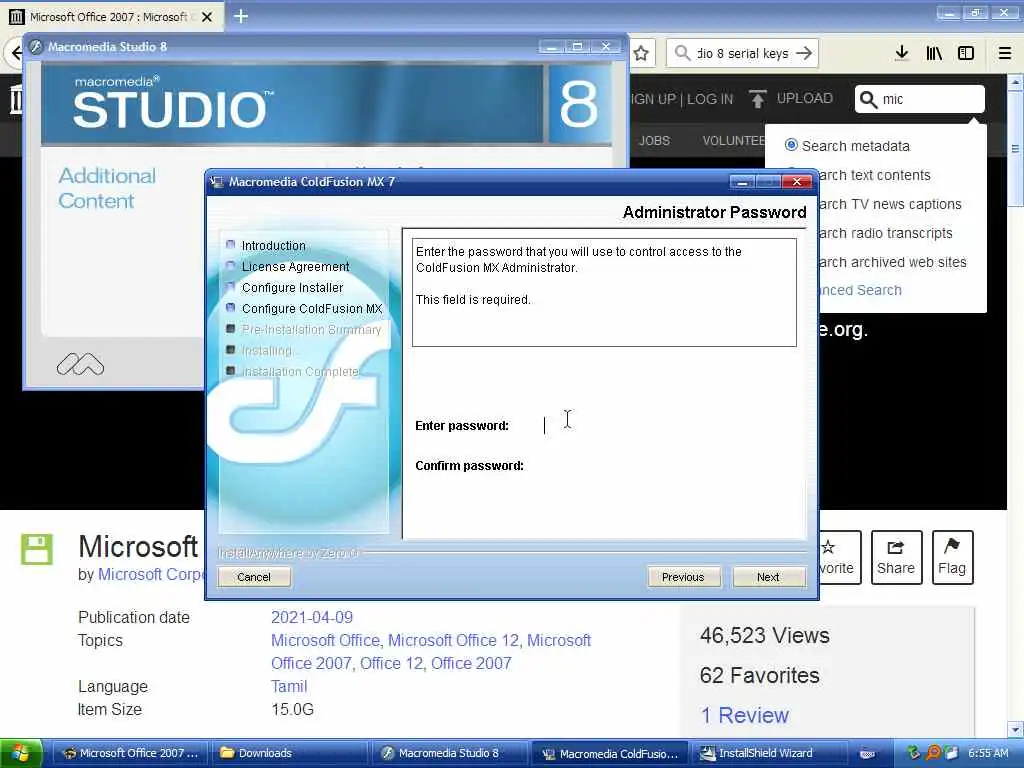
Task: Click the LOG IN link
Action: [x=710, y=99]
